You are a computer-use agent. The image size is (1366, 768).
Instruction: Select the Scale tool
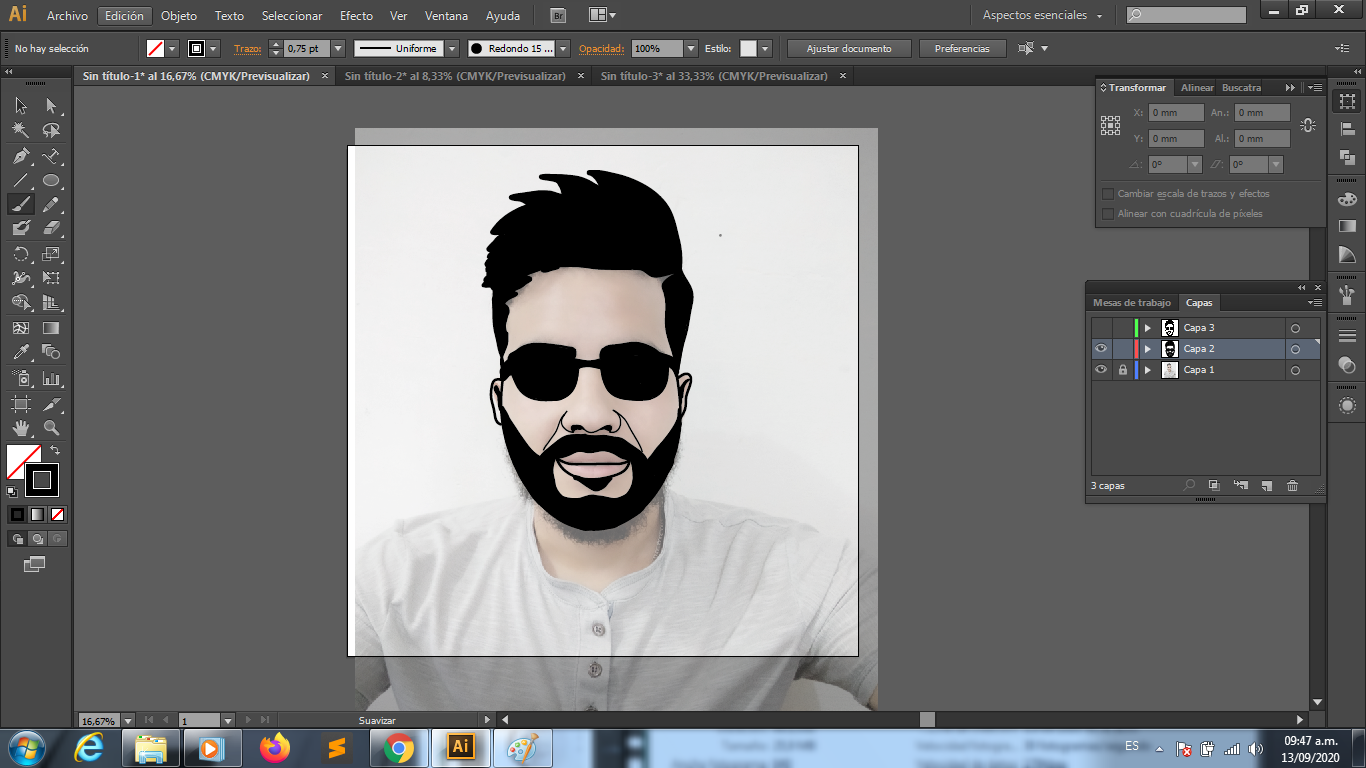click(x=51, y=254)
